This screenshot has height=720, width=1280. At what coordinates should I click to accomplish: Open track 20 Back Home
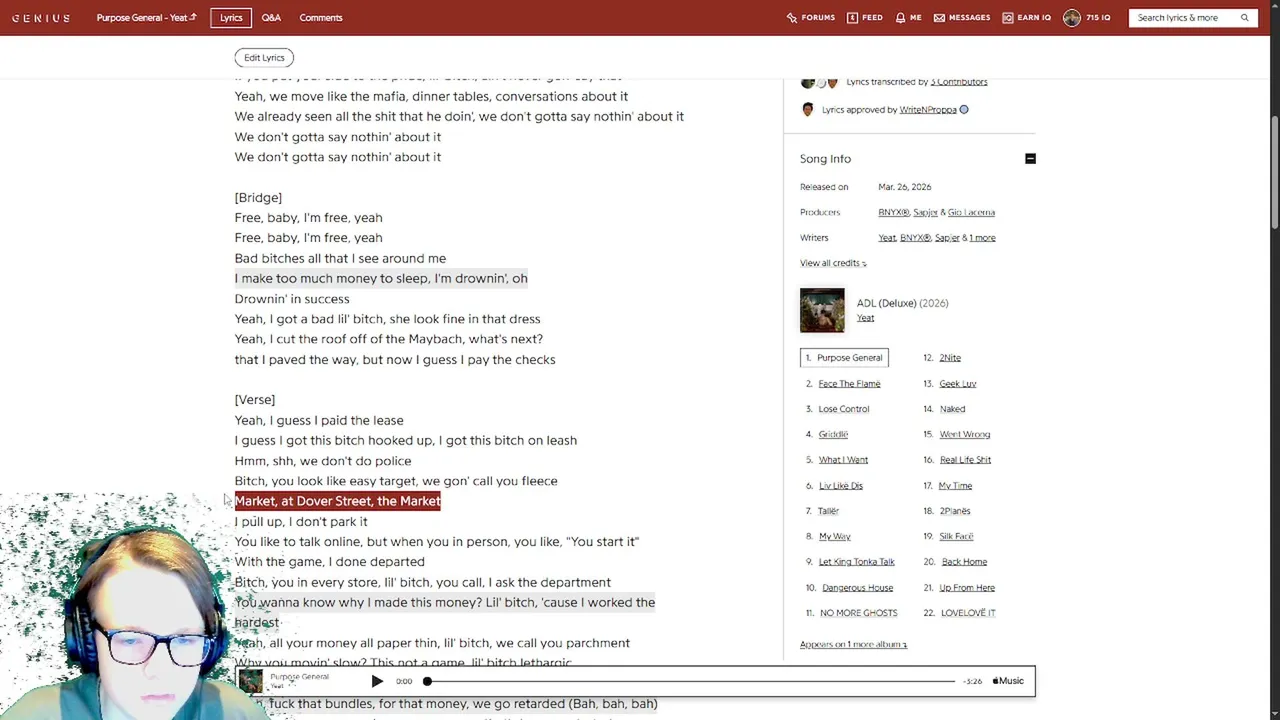pyautogui.click(x=964, y=562)
